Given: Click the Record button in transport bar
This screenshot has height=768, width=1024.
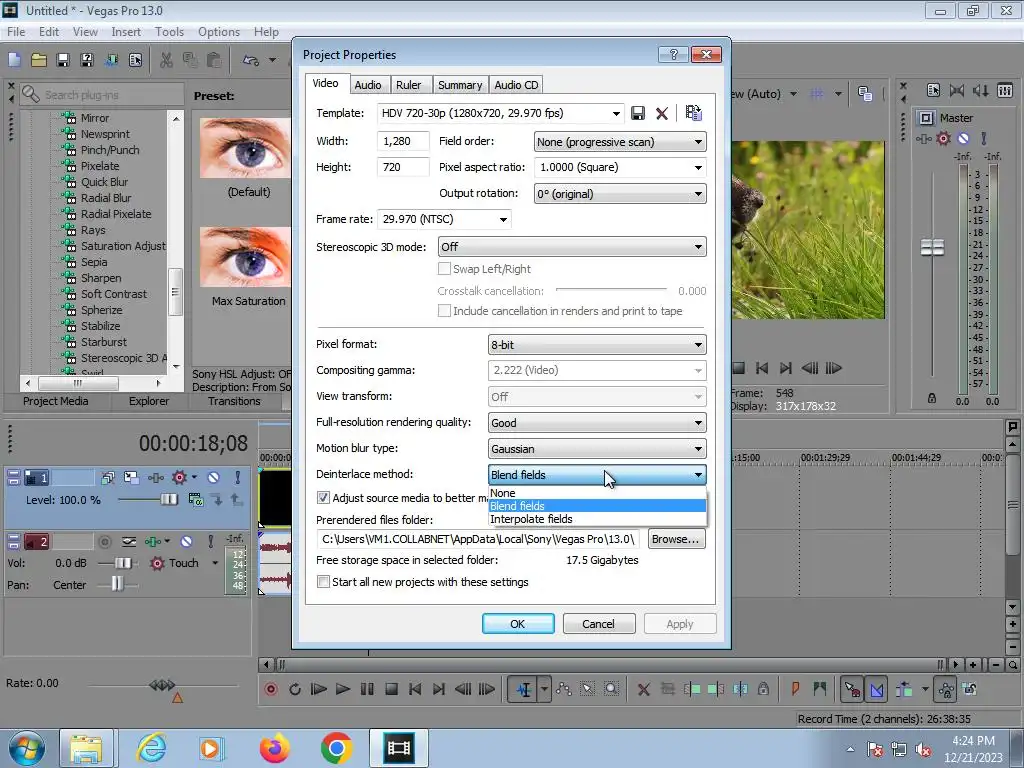Looking at the screenshot, I should pyautogui.click(x=270, y=689).
